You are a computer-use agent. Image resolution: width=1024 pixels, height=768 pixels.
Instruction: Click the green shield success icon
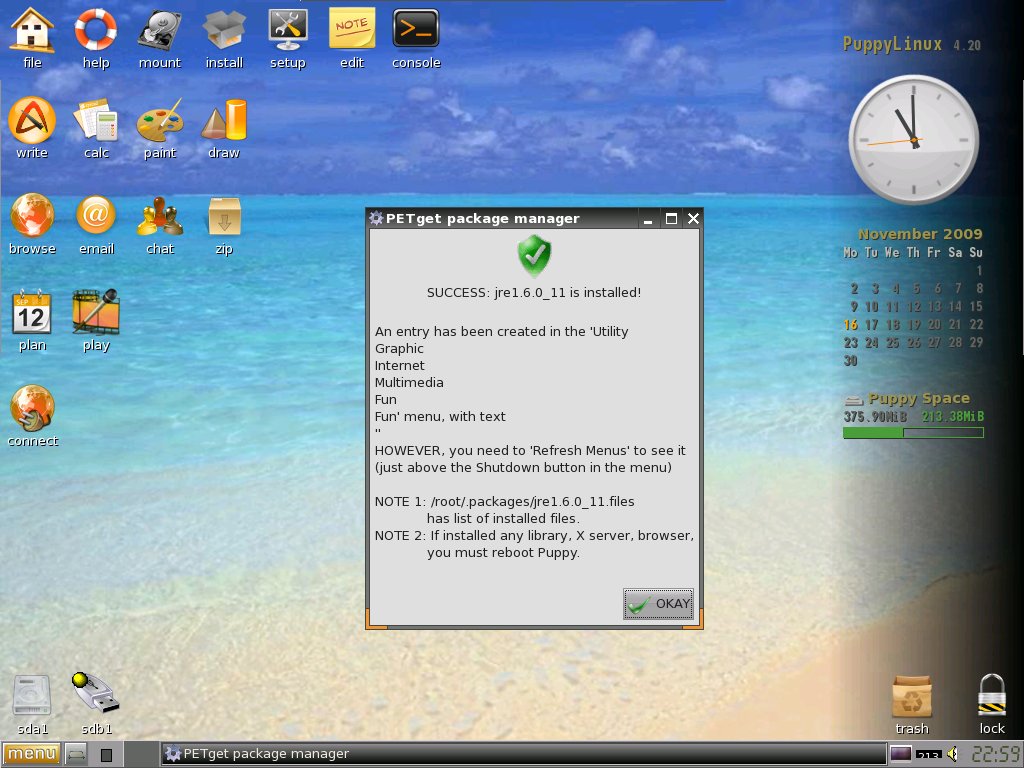(534, 256)
